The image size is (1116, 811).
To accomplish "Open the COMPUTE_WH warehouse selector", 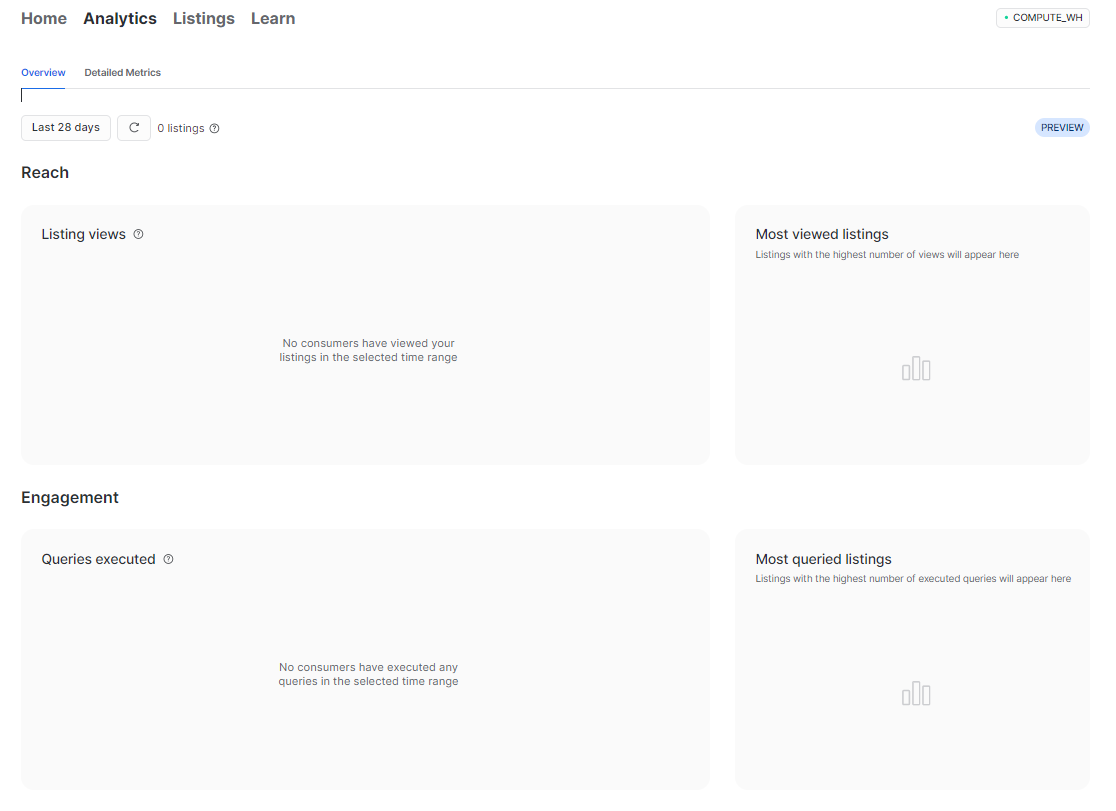I will [x=1043, y=17].
